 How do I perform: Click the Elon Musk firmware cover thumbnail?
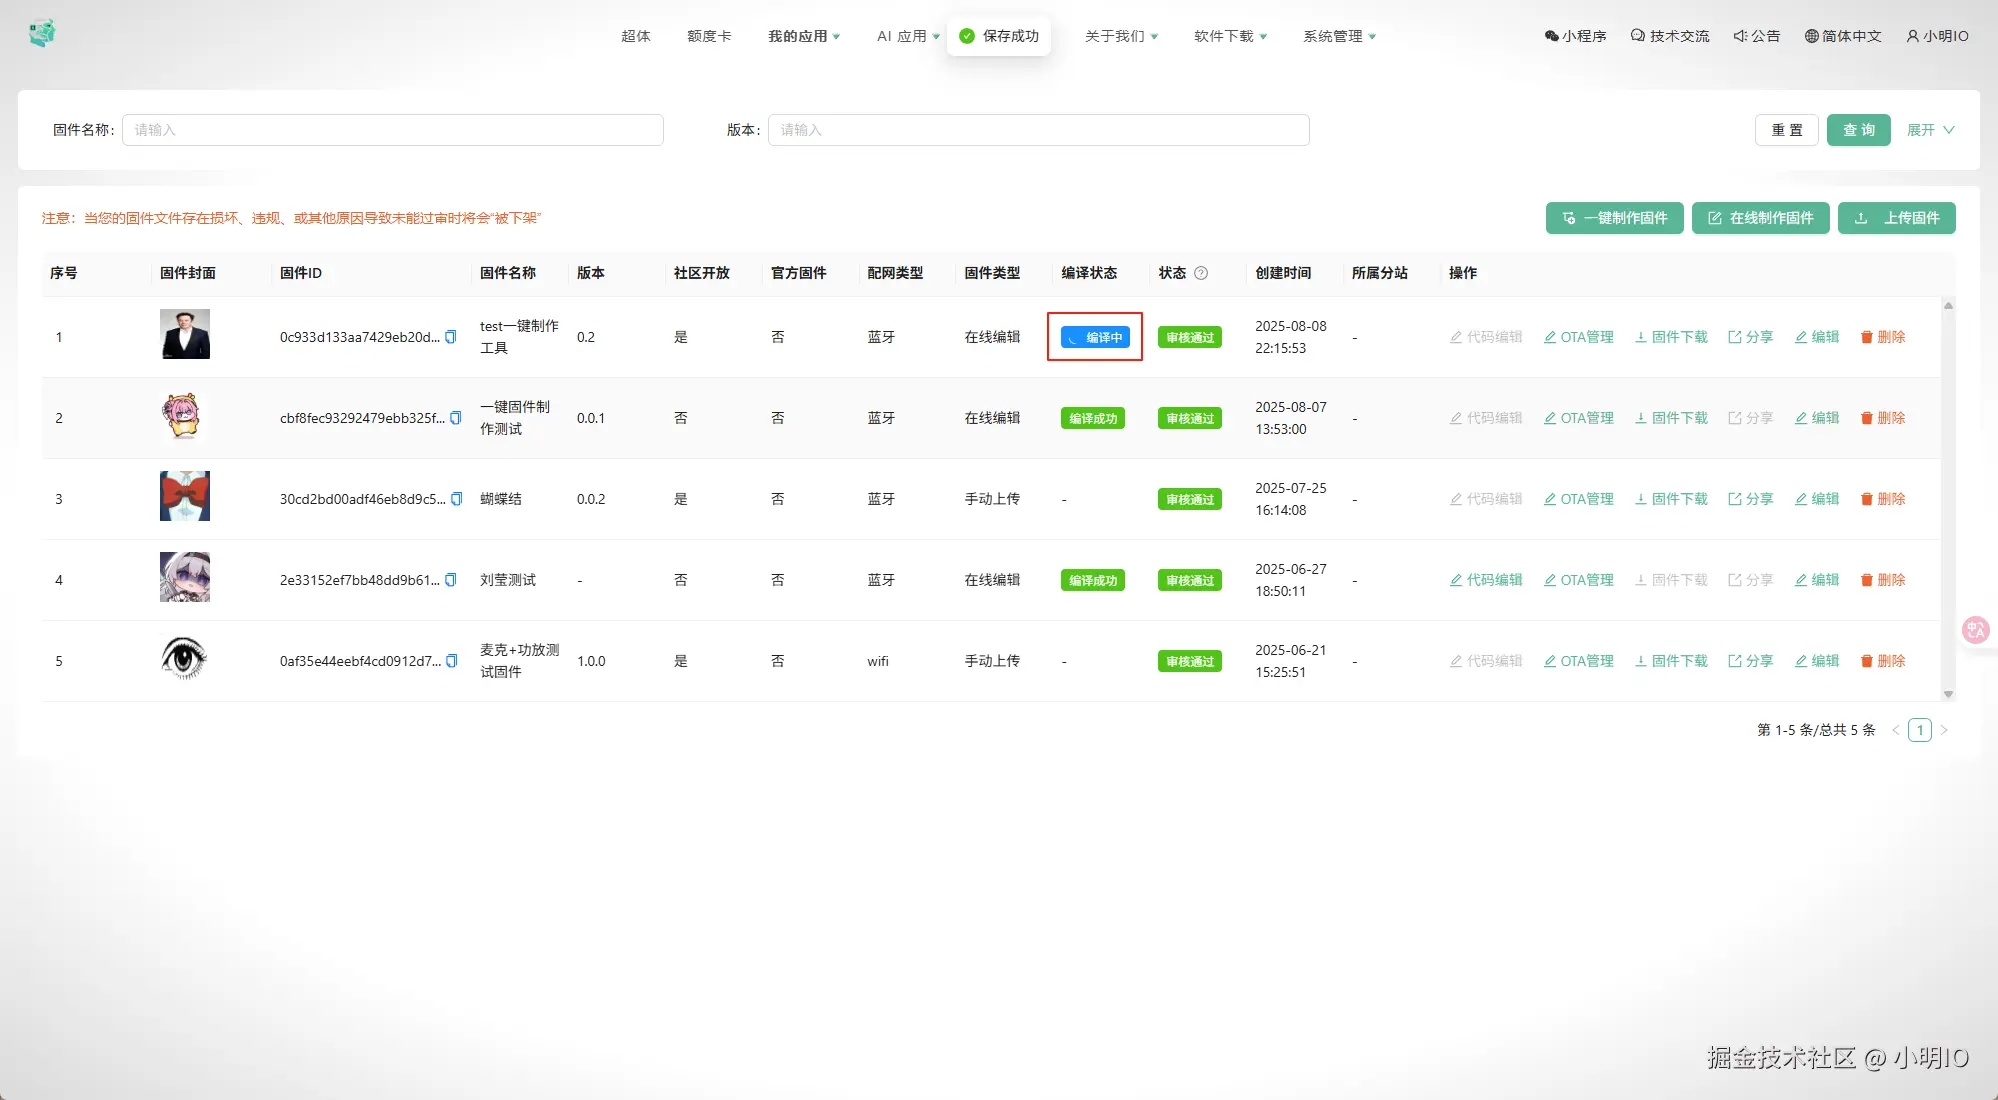tap(185, 334)
